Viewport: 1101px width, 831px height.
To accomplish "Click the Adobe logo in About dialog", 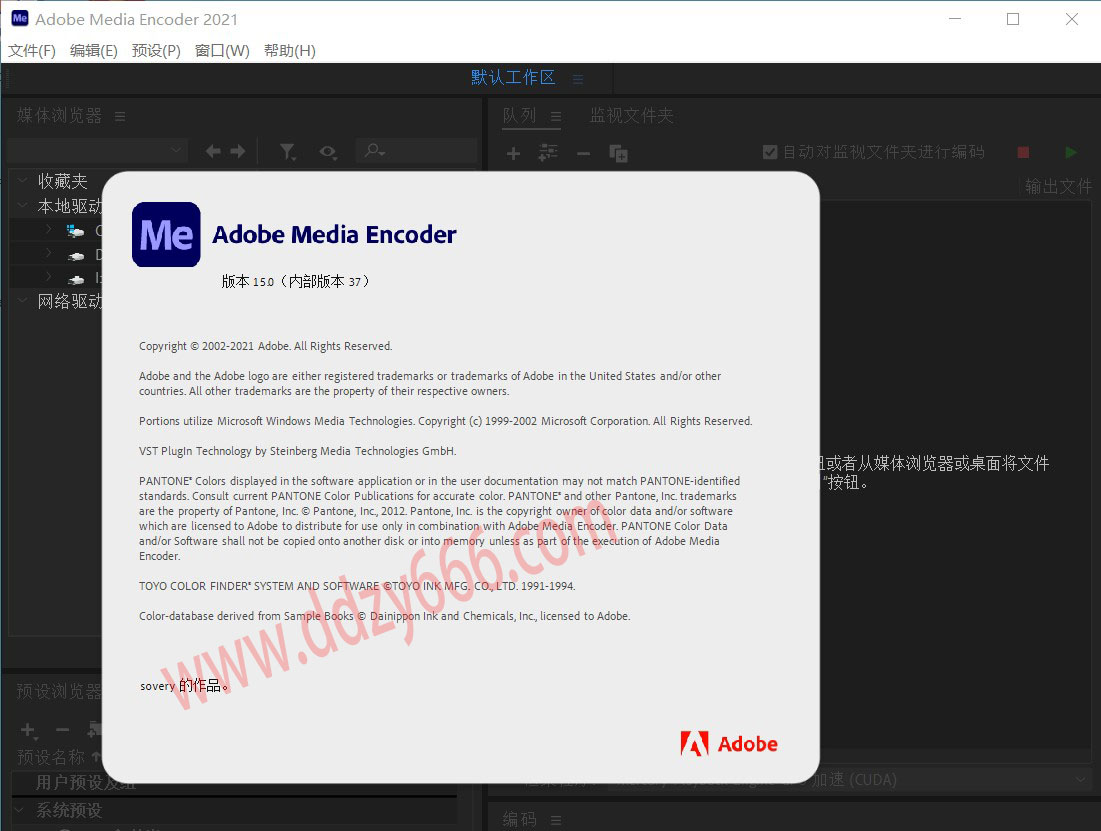I will point(729,744).
